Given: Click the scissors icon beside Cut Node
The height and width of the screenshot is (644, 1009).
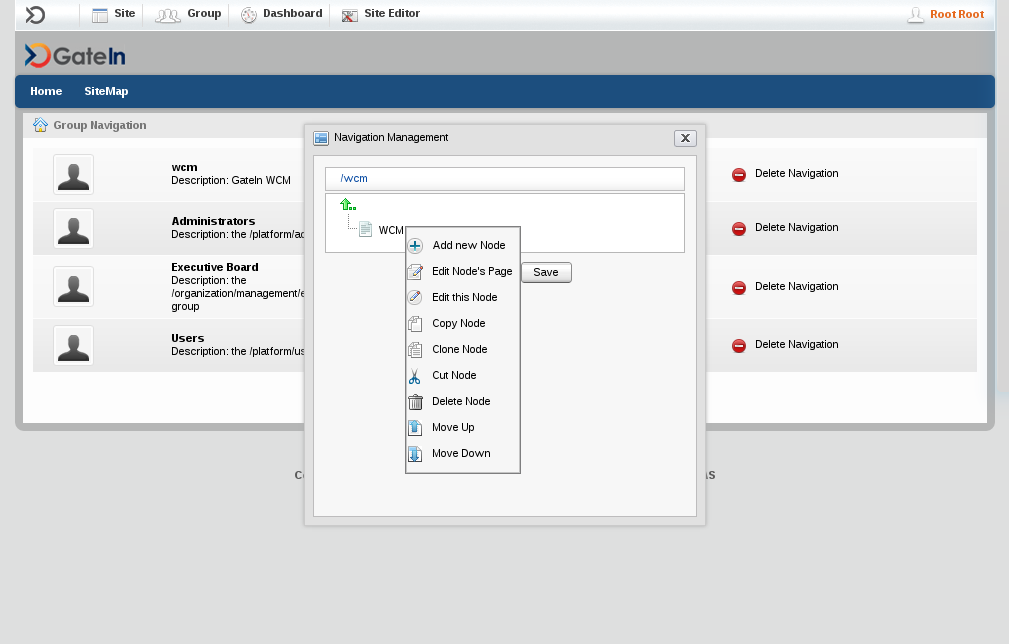Looking at the screenshot, I should coord(415,376).
